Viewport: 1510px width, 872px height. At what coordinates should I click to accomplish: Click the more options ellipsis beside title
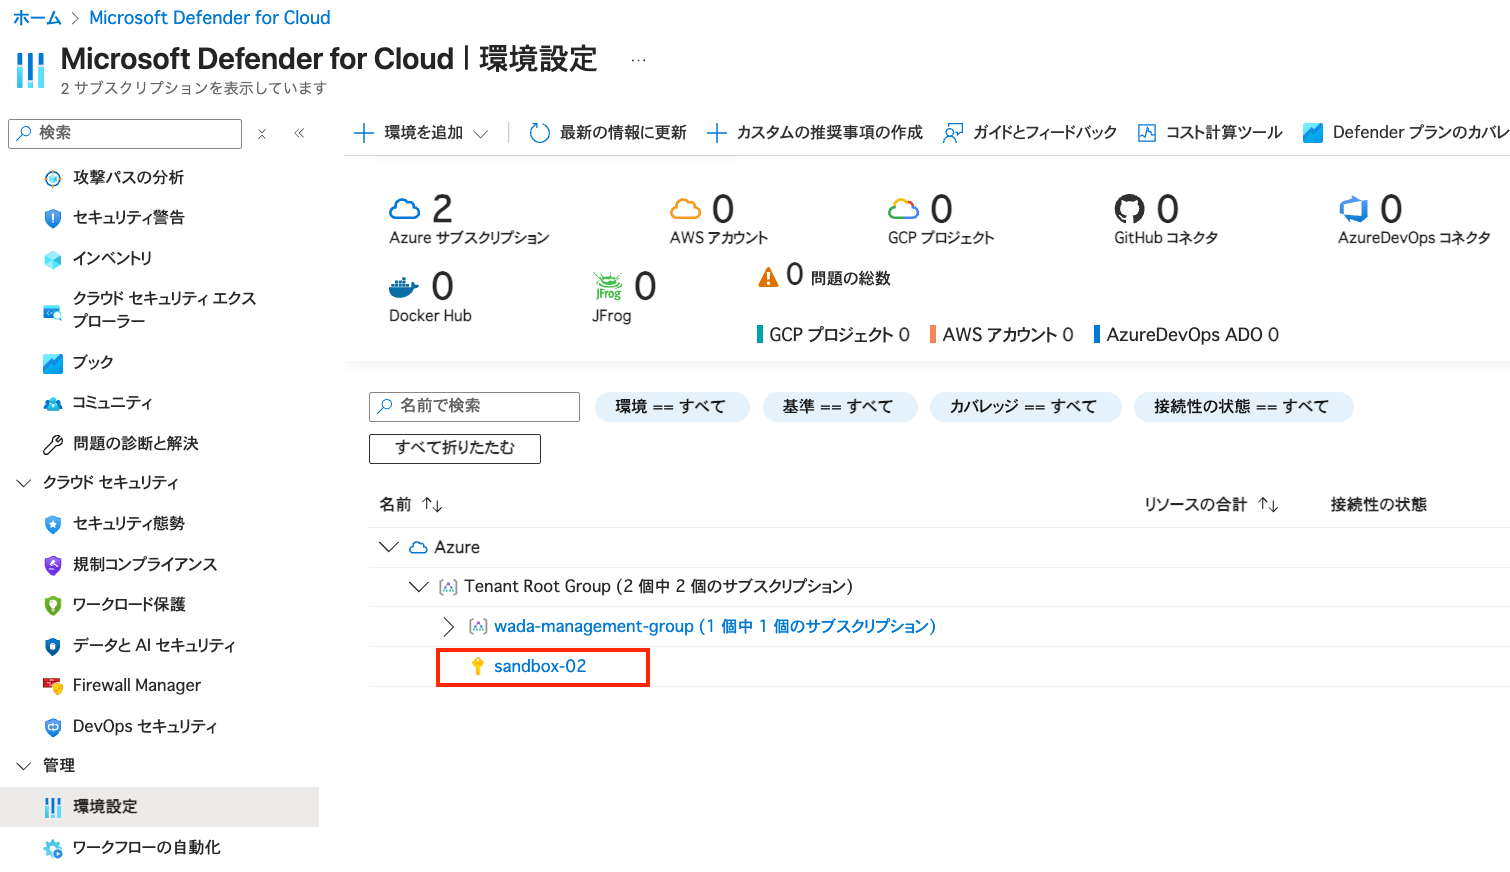(638, 60)
